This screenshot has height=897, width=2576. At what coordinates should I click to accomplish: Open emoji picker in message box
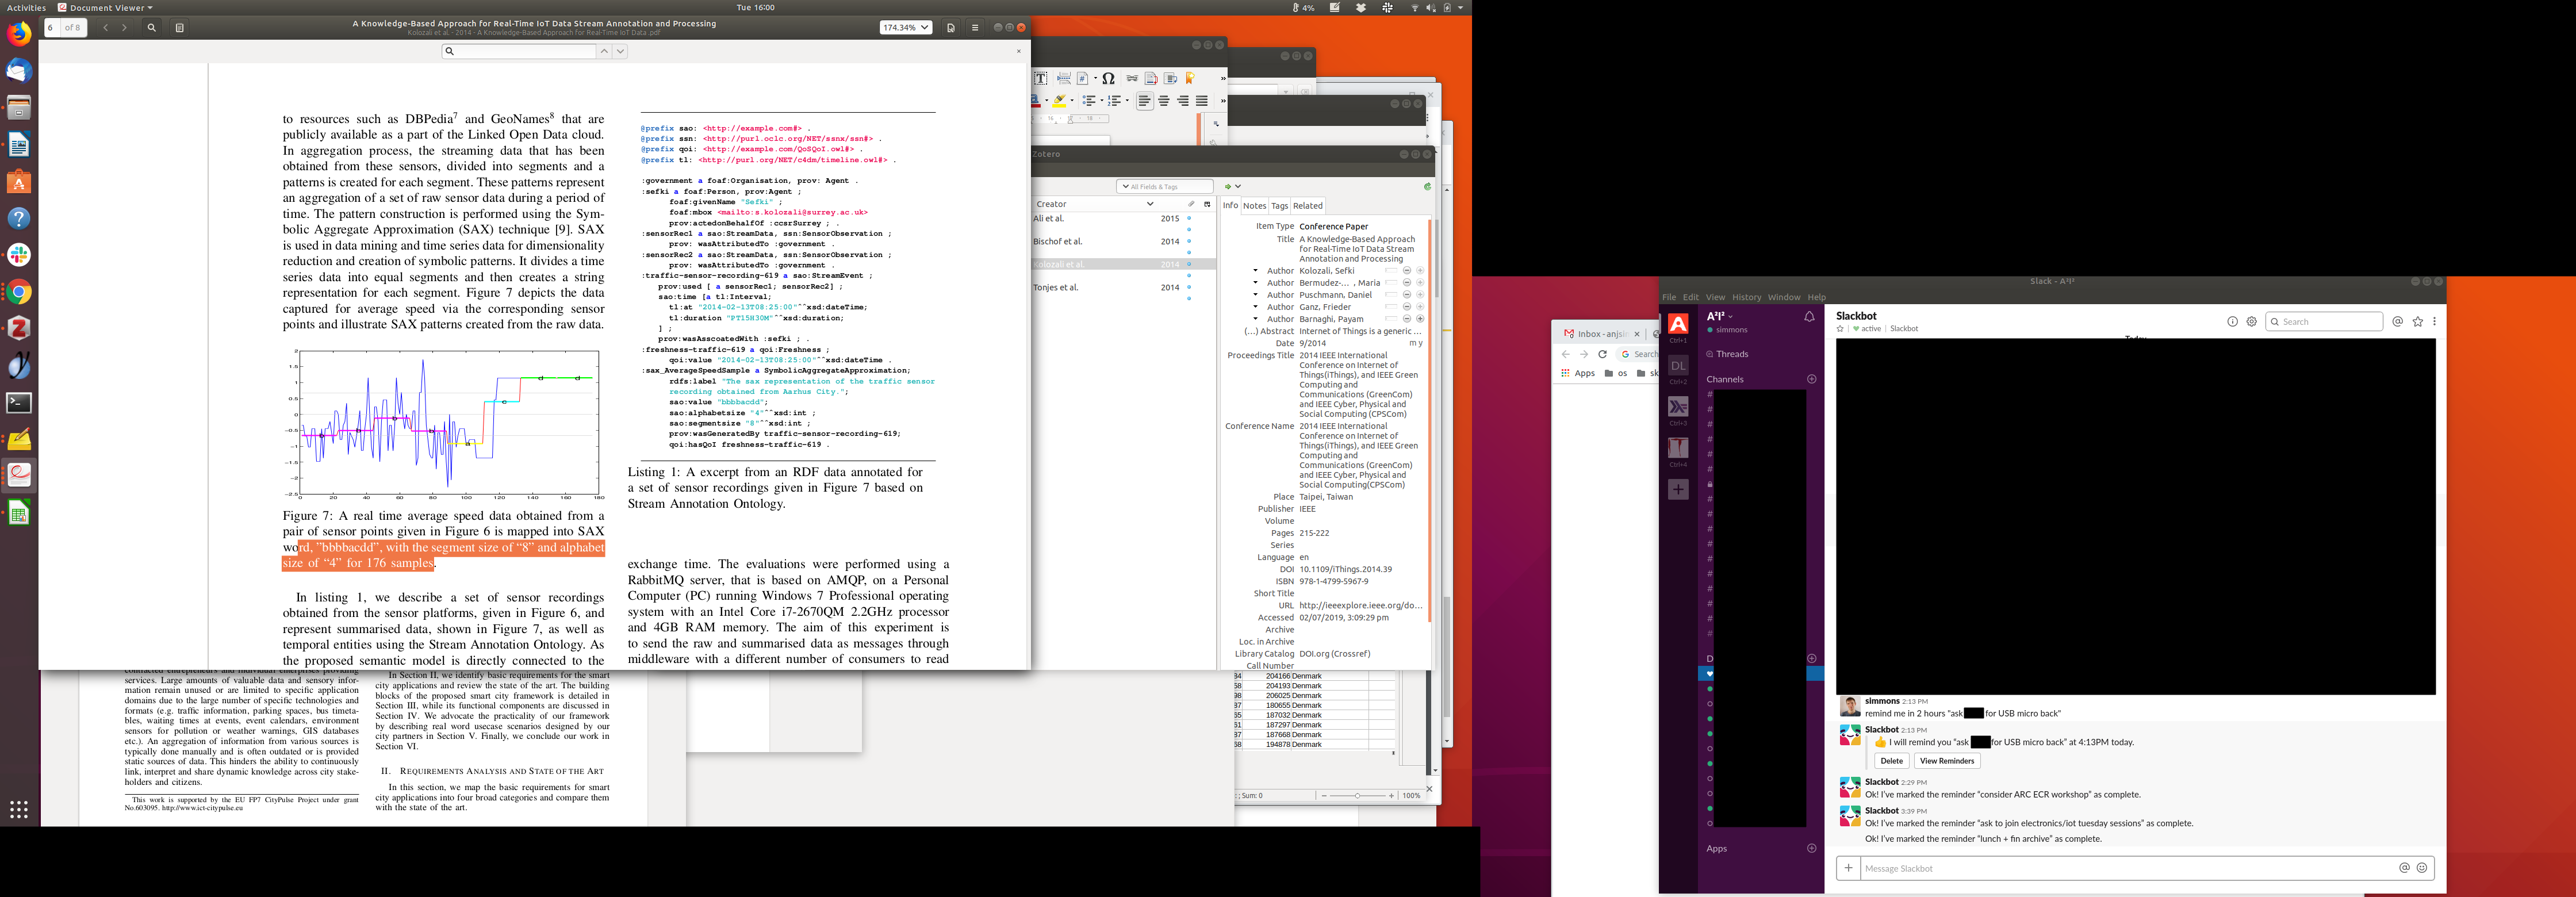pyautogui.click(x=2421, y=868)
